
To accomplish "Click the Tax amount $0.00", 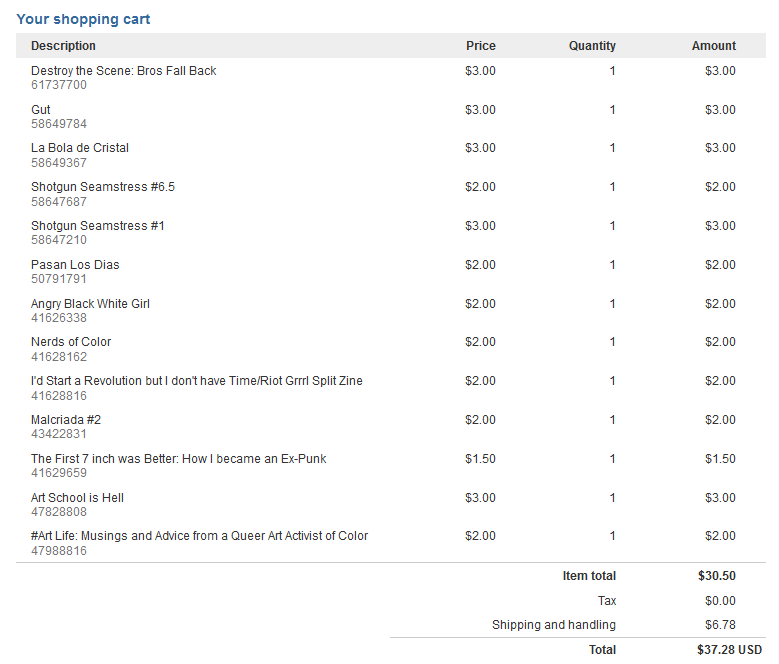I will pos(720,601).
